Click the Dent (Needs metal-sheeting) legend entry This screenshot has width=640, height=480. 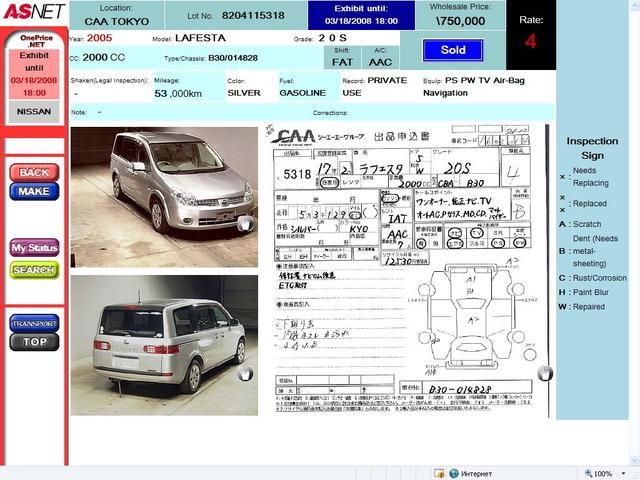click(x=589, y=251)
